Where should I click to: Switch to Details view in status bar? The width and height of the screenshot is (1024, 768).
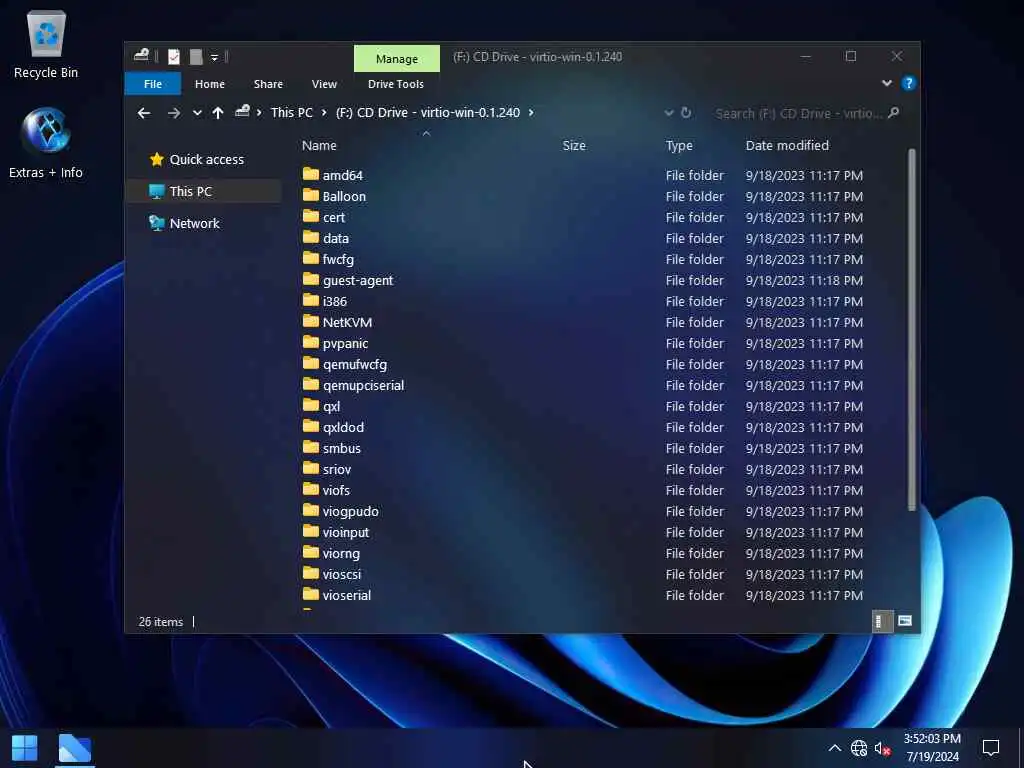point(882,621)
